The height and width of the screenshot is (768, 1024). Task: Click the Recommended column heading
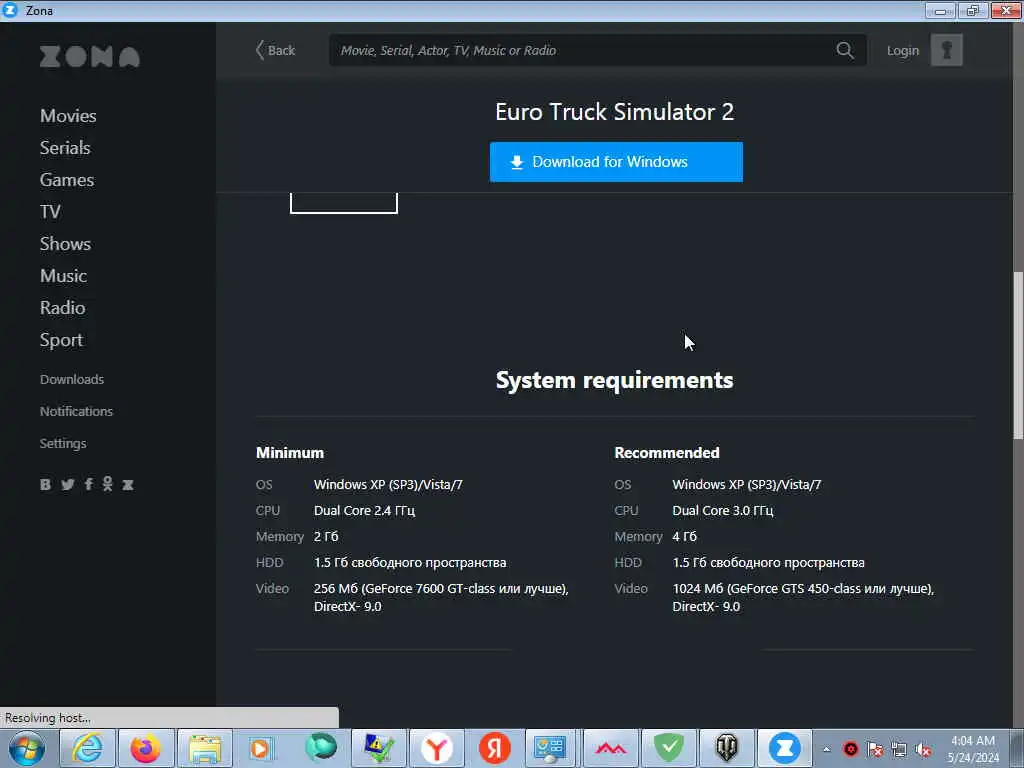tap(667, 453)
